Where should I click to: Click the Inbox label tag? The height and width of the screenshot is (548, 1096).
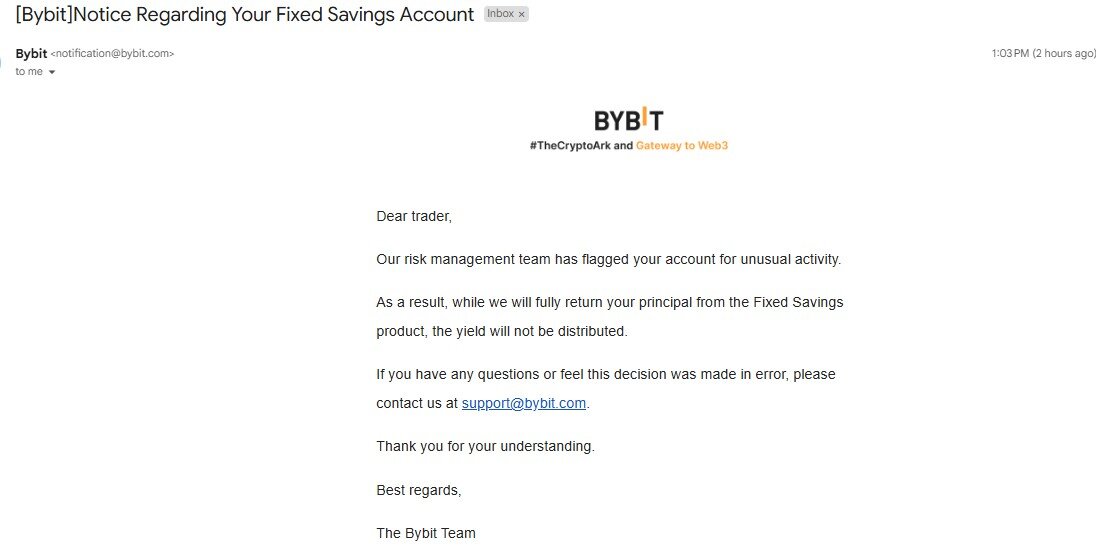pyautogui.click(x=501, y=15)
